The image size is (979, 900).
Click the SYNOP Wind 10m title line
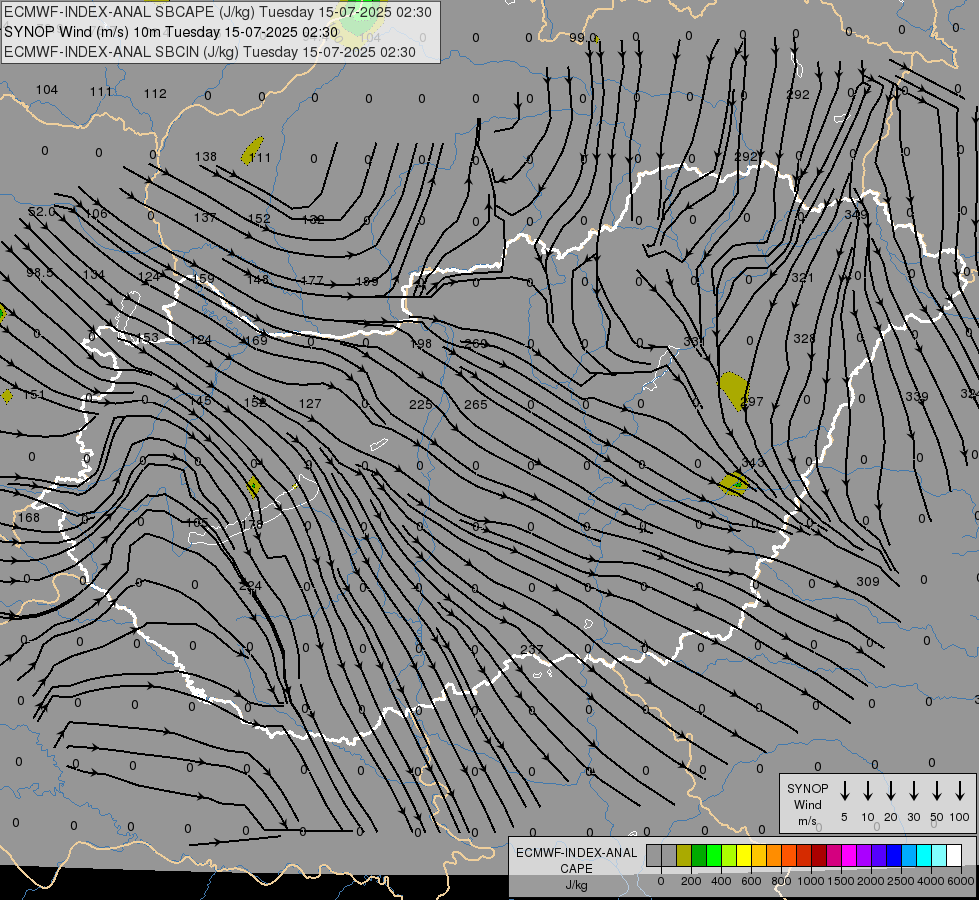pyautogui.click(x=171, y=32)
